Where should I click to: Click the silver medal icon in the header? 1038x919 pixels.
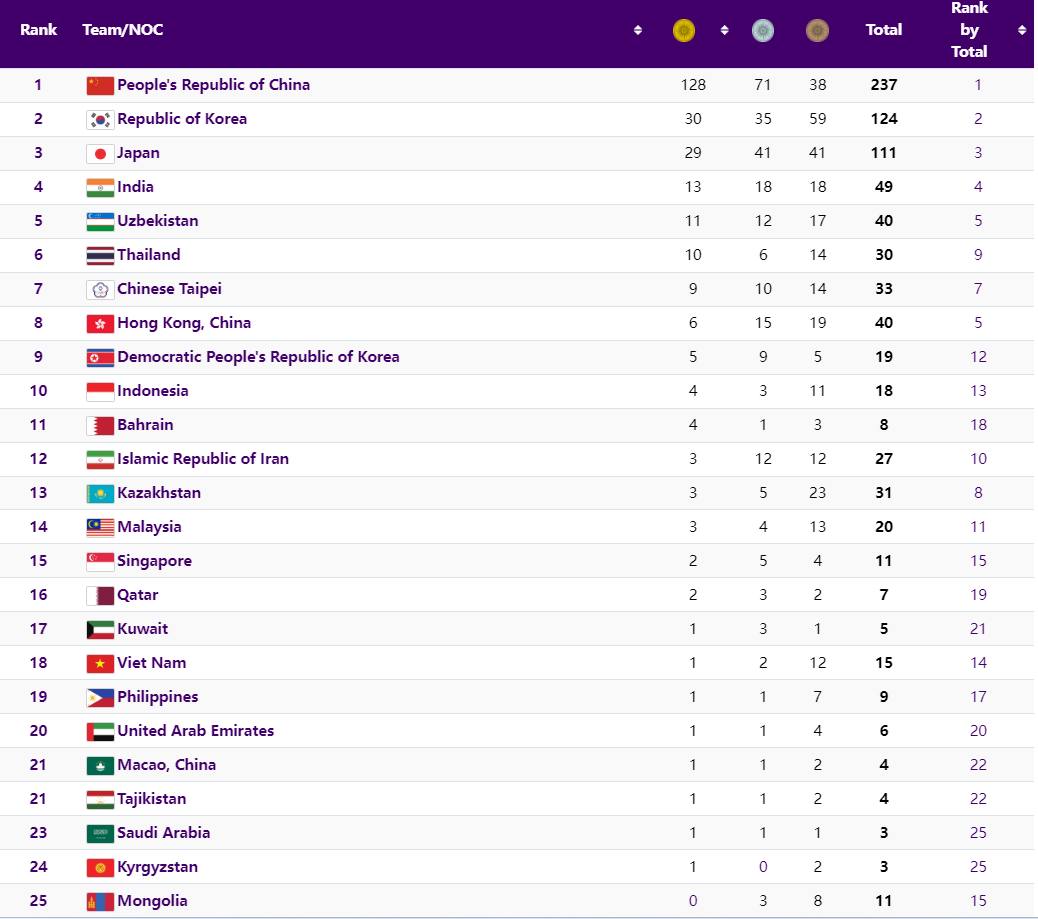(x=763, y=30)
